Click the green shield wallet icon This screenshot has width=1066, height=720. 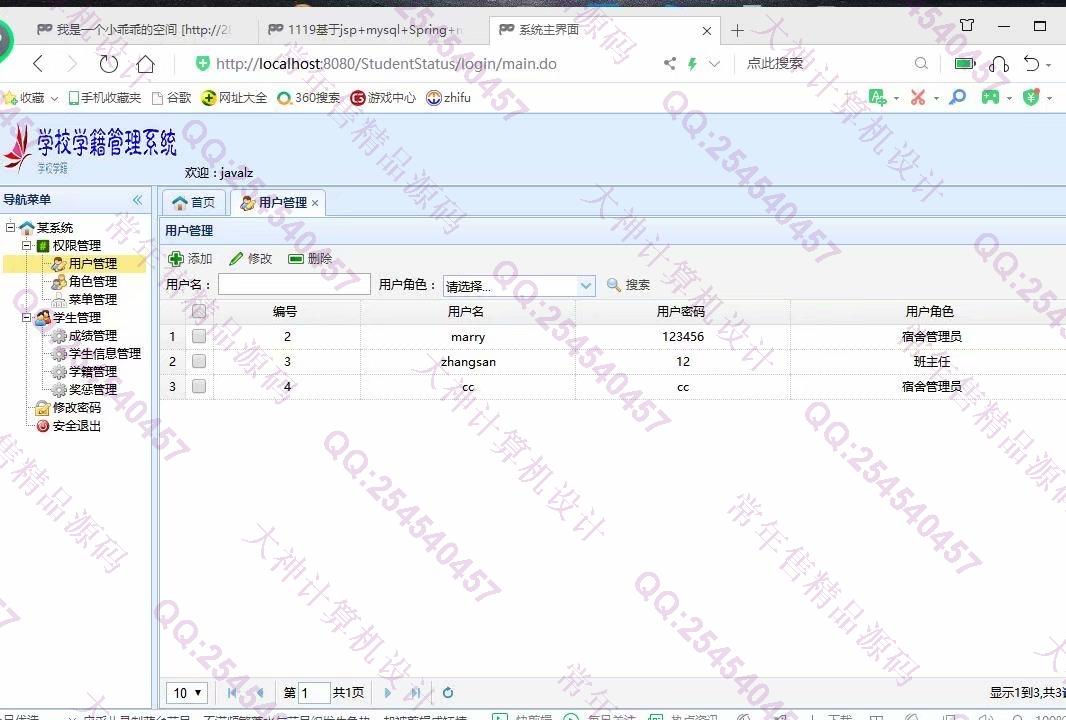(x=1031, y=97)
